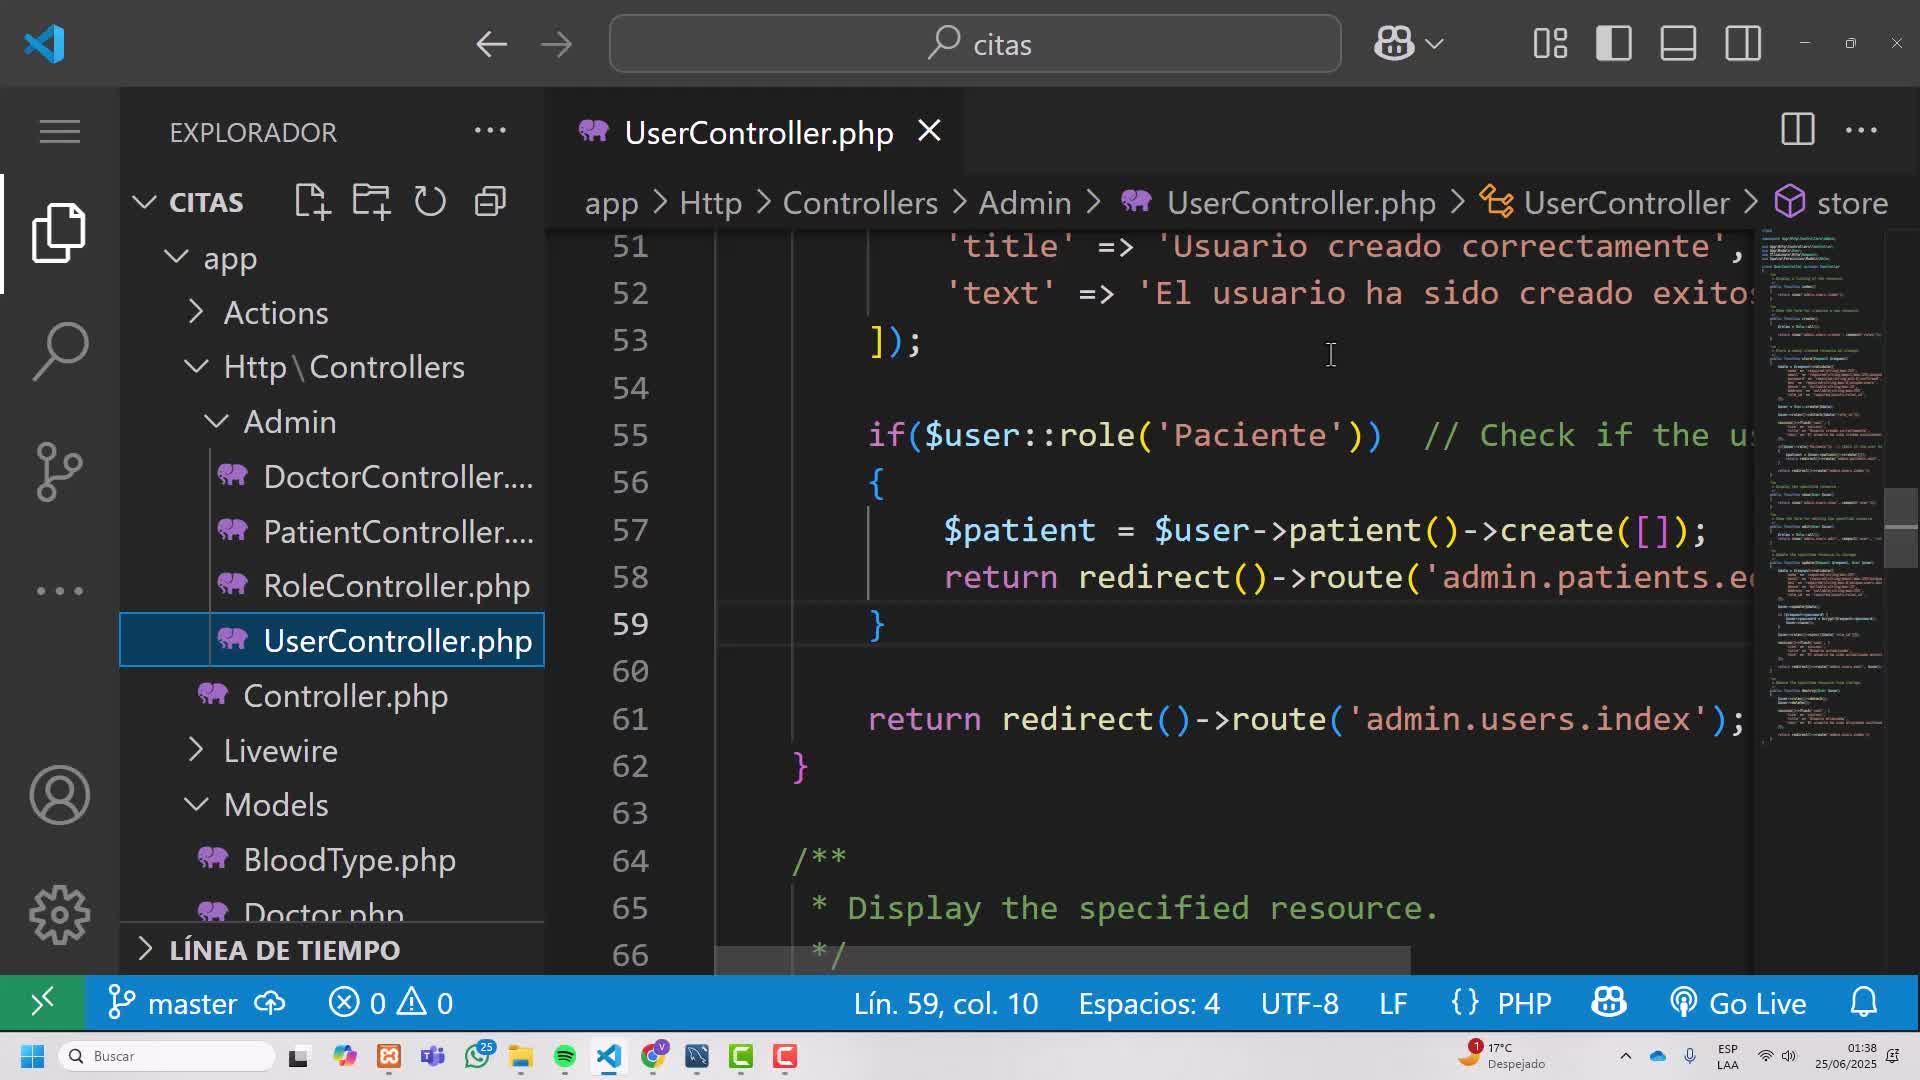Select the UserController.php editor tab
The height and width of the screenshot is (1080, 1920).
[755, 132]
